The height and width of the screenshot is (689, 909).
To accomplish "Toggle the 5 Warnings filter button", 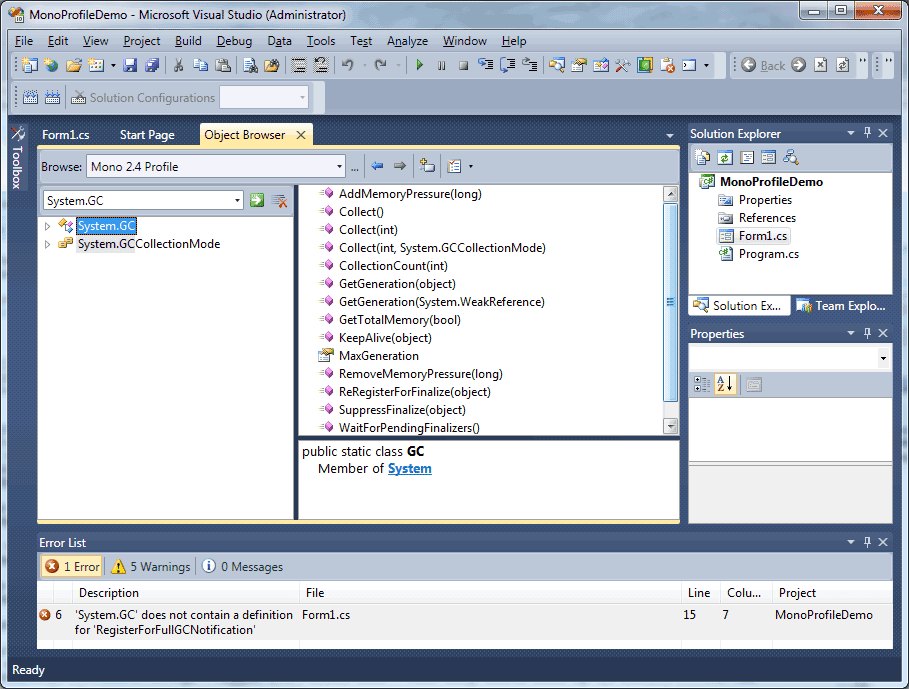I will coord(151,567).
